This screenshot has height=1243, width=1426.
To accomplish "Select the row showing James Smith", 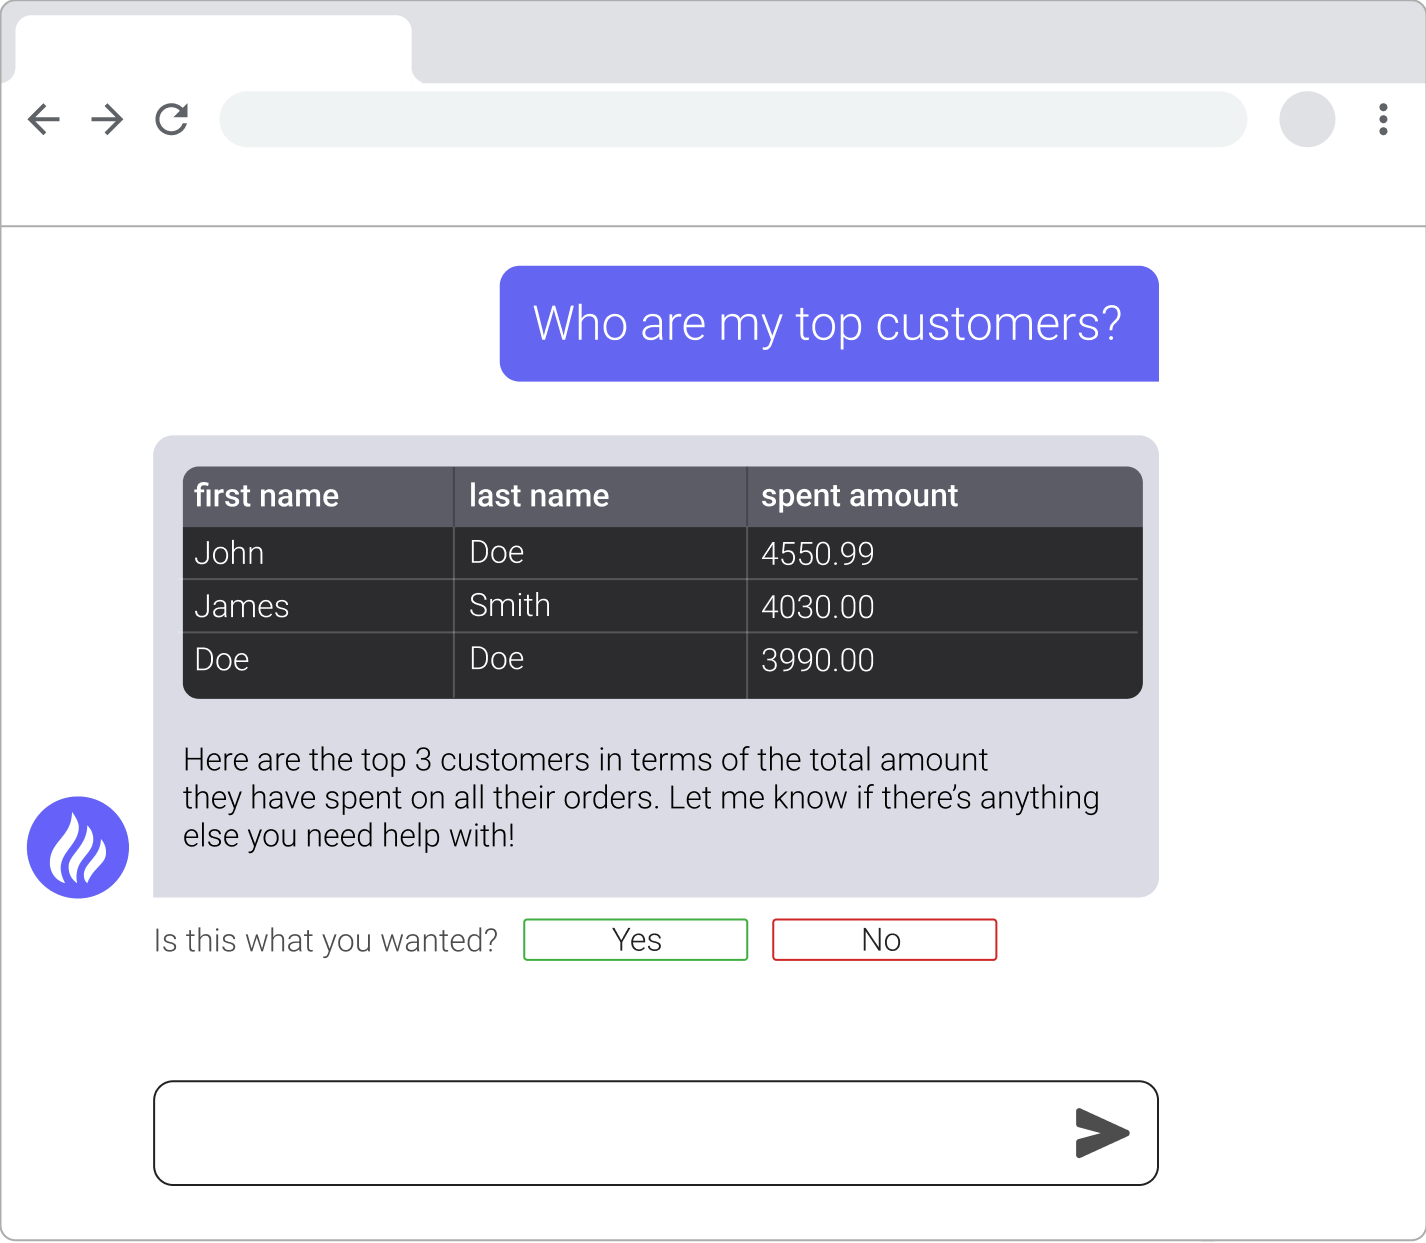I will pyautogui.click(x=660, y=605).
